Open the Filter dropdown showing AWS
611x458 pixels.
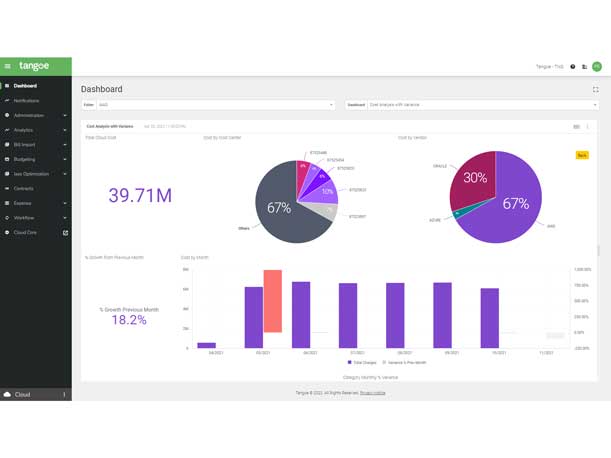(215, 104)
